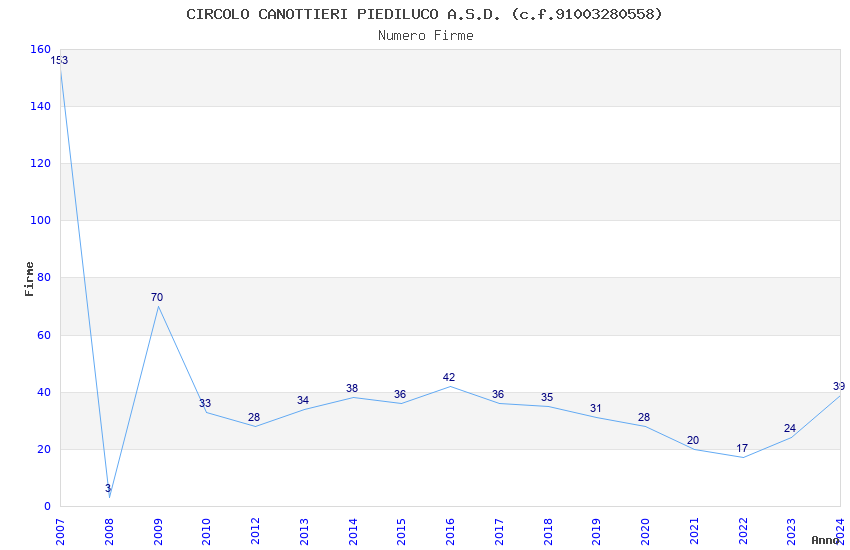850x550 pixels.
Task: Select the 'Numero Firme' subtitle
Action: [426, 36]
